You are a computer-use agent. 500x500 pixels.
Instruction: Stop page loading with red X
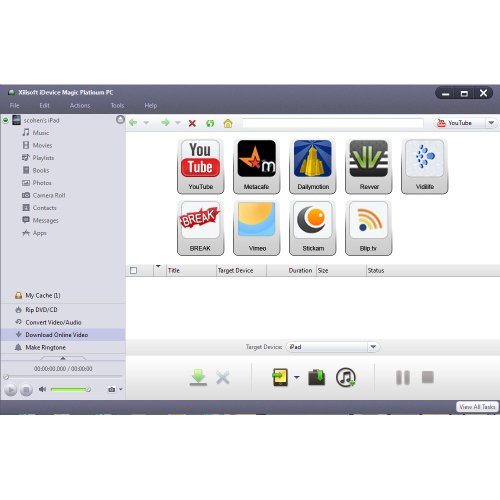[x=192, y=123]
